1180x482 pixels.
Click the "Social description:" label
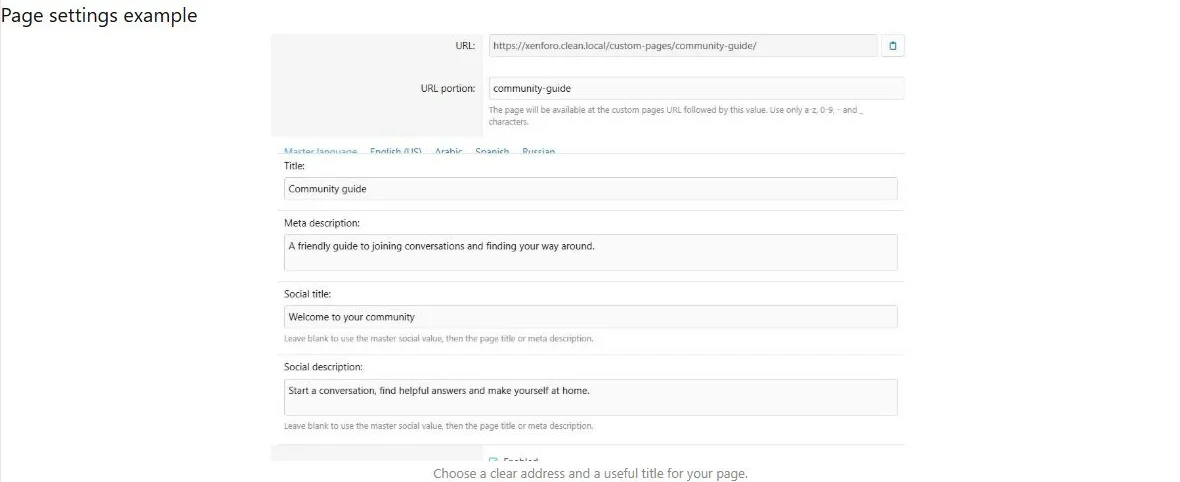coord(324,367)
